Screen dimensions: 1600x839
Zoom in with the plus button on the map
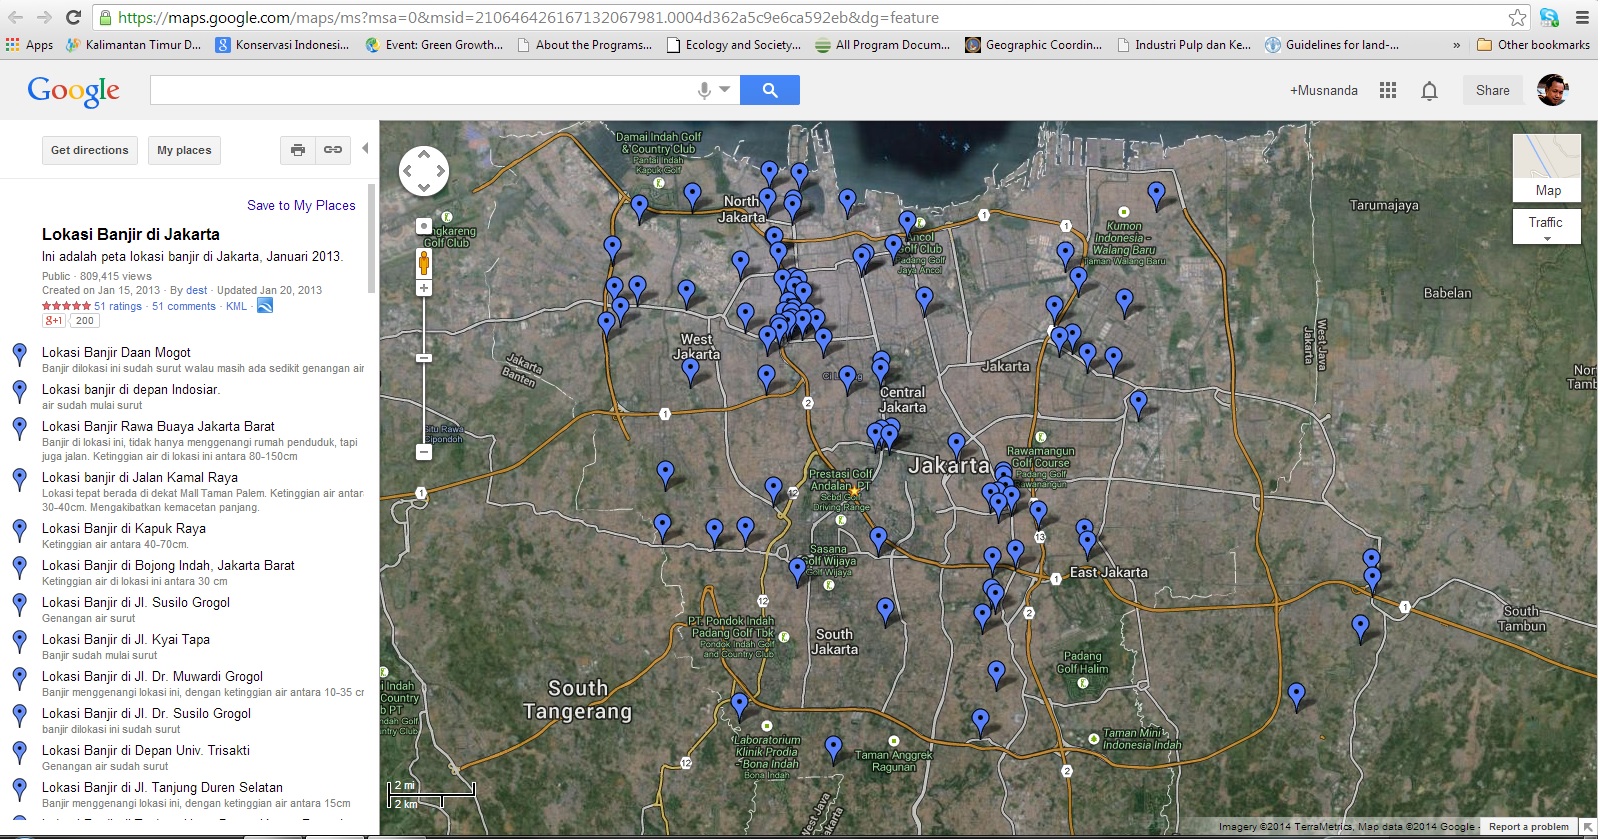[x=424, y=288]
